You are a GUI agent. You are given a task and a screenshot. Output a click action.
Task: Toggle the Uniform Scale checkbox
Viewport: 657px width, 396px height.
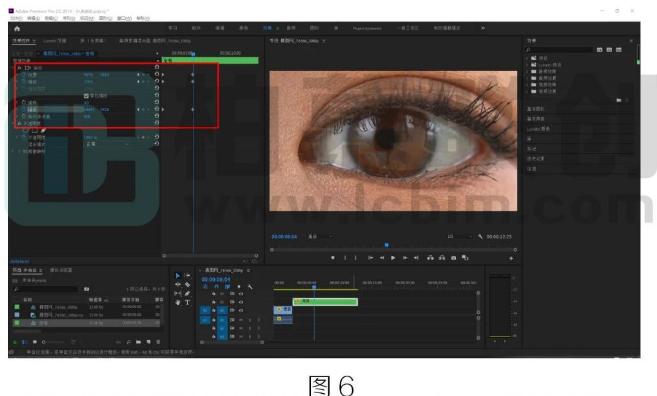pos(86,96)
